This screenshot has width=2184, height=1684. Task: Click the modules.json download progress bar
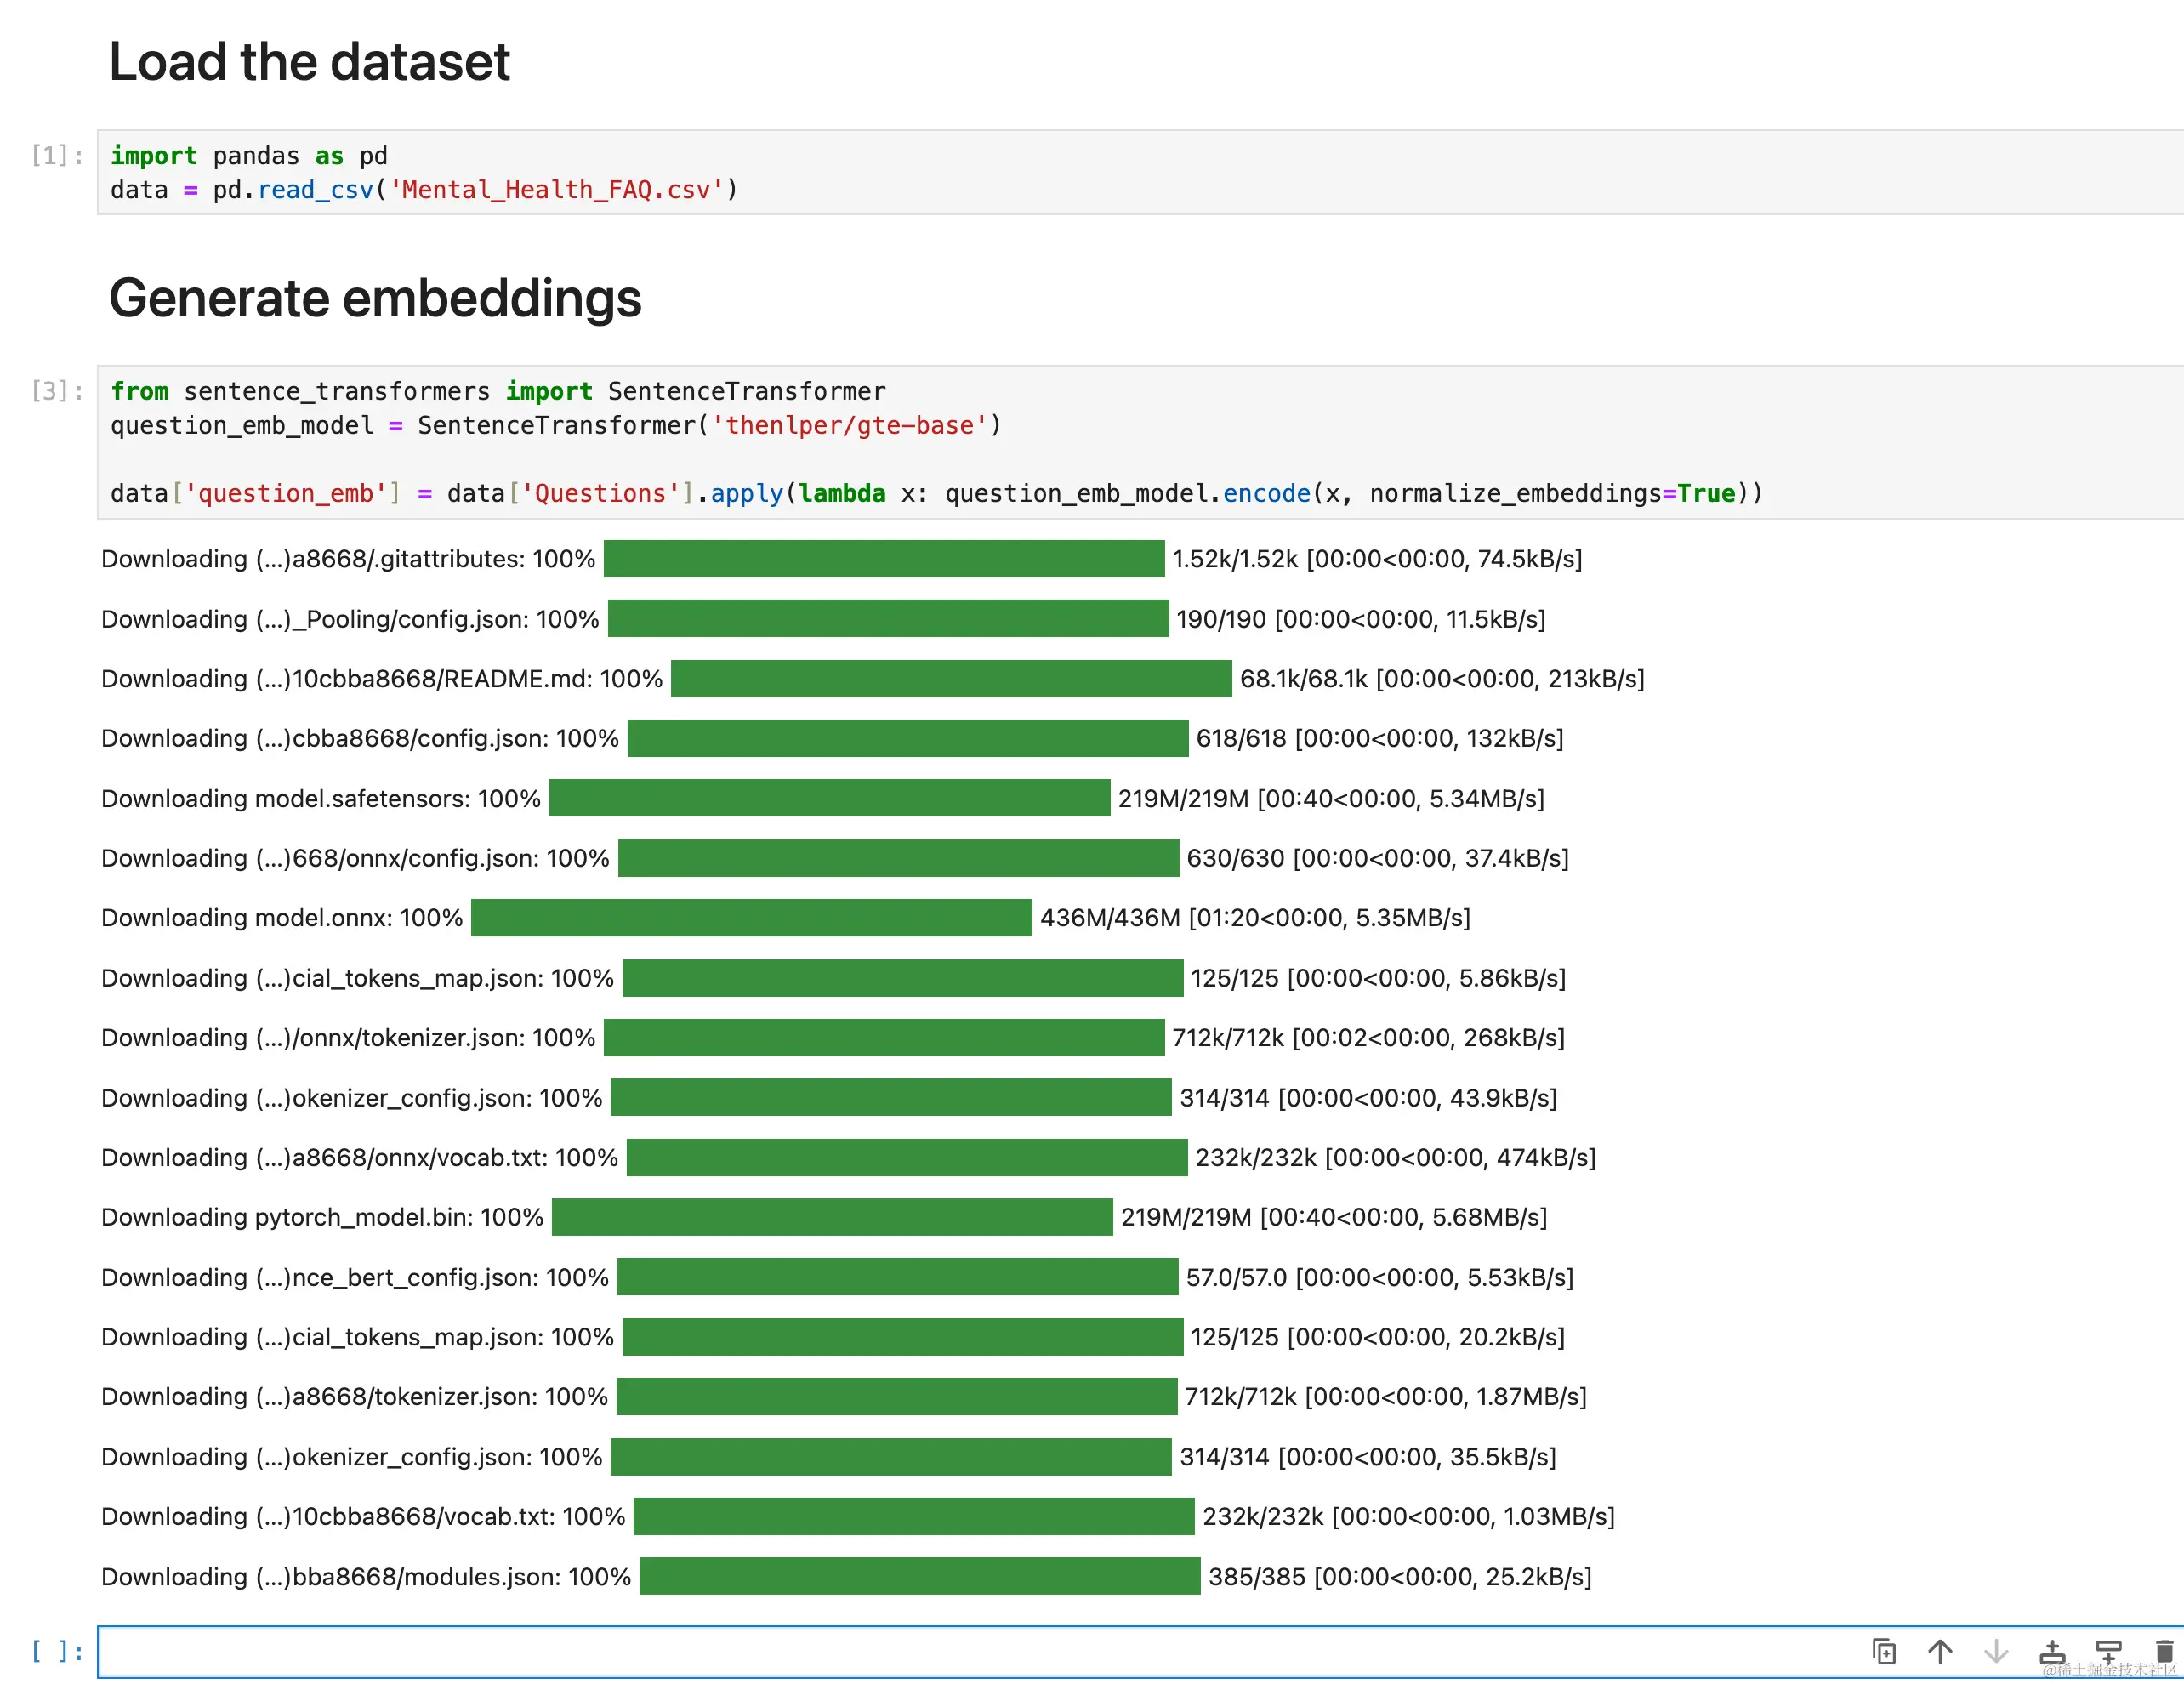click(x=919, y=1576)
